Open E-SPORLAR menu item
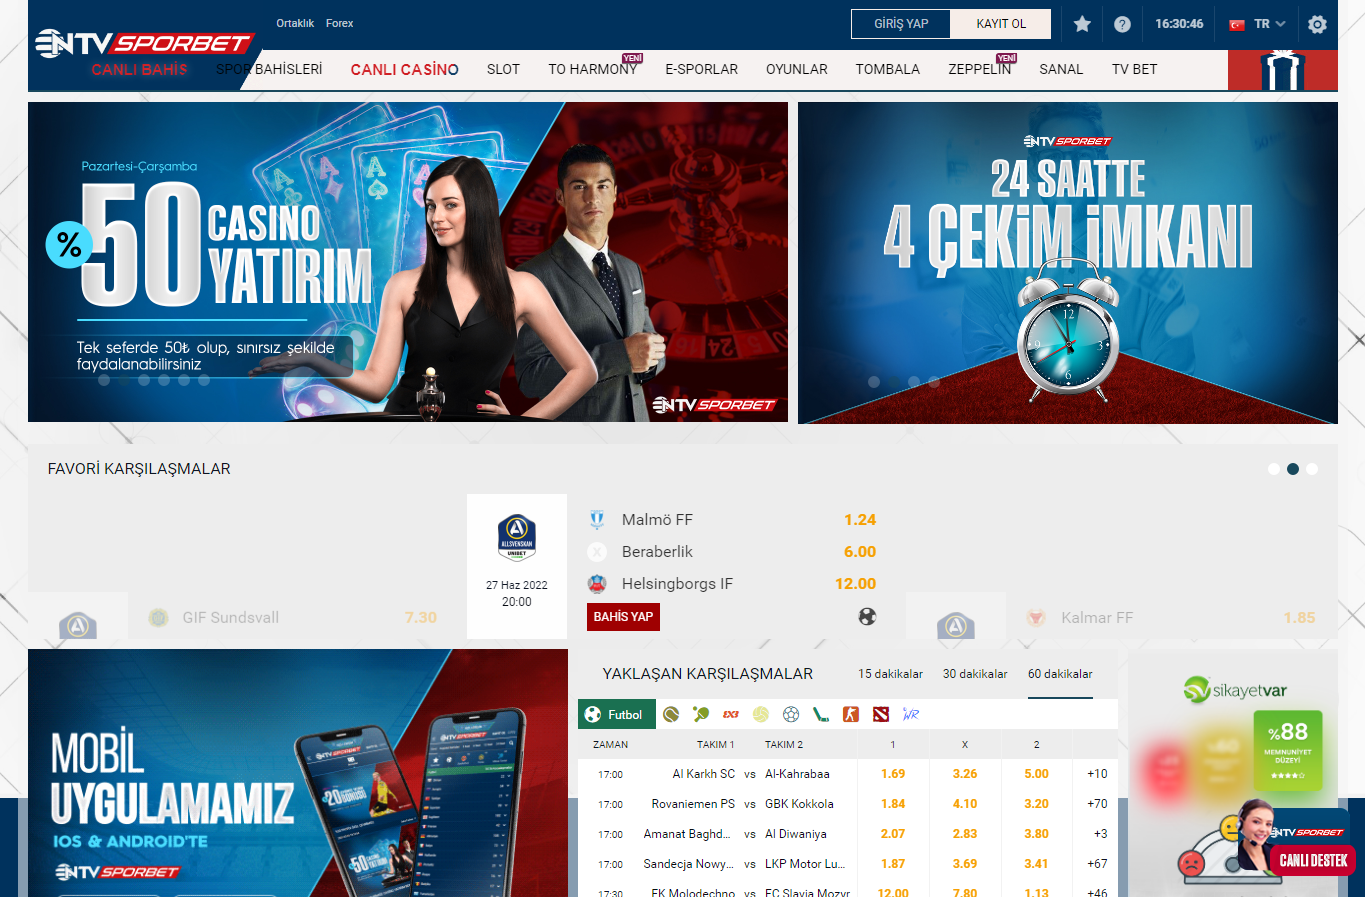 701,69
